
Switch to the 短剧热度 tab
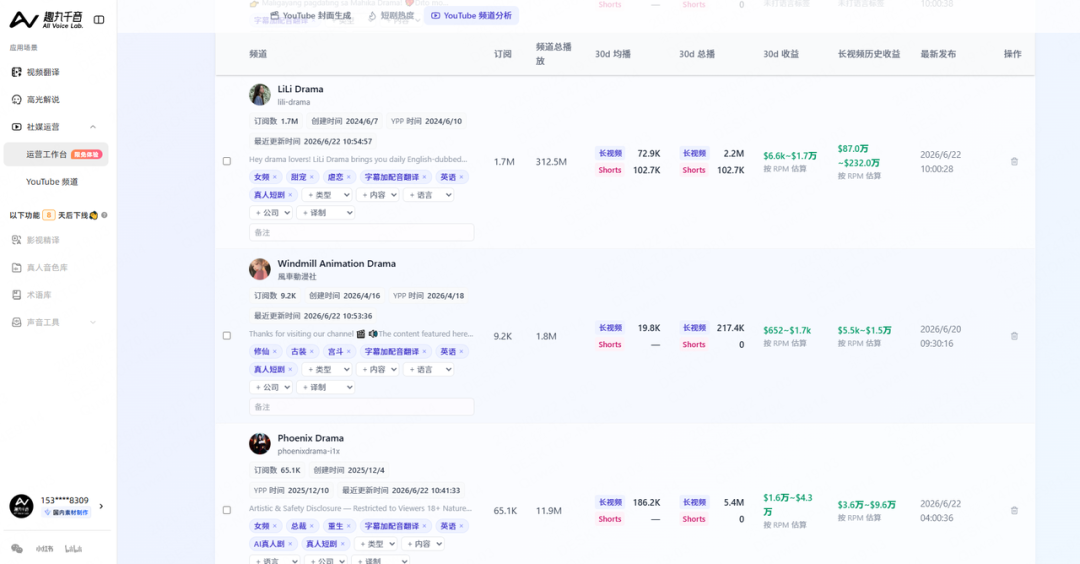click(x=392, y=15)
